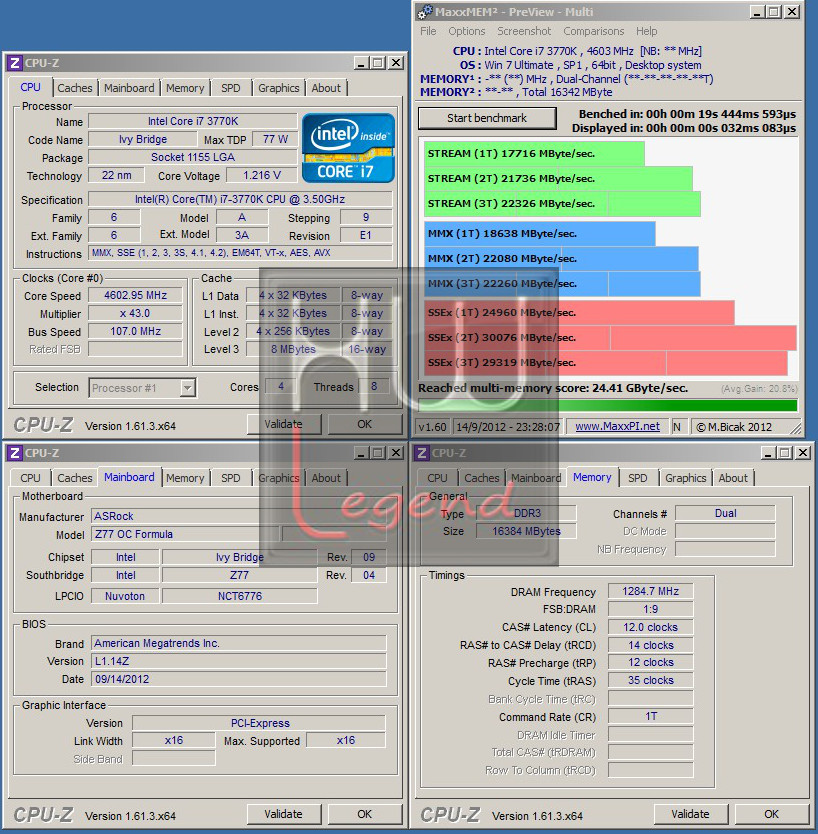This screenshot has height=834, width=818.
Task: Open the Processor #1 selection dropdown
Action: pyautogui.click(x=143, y=388)
